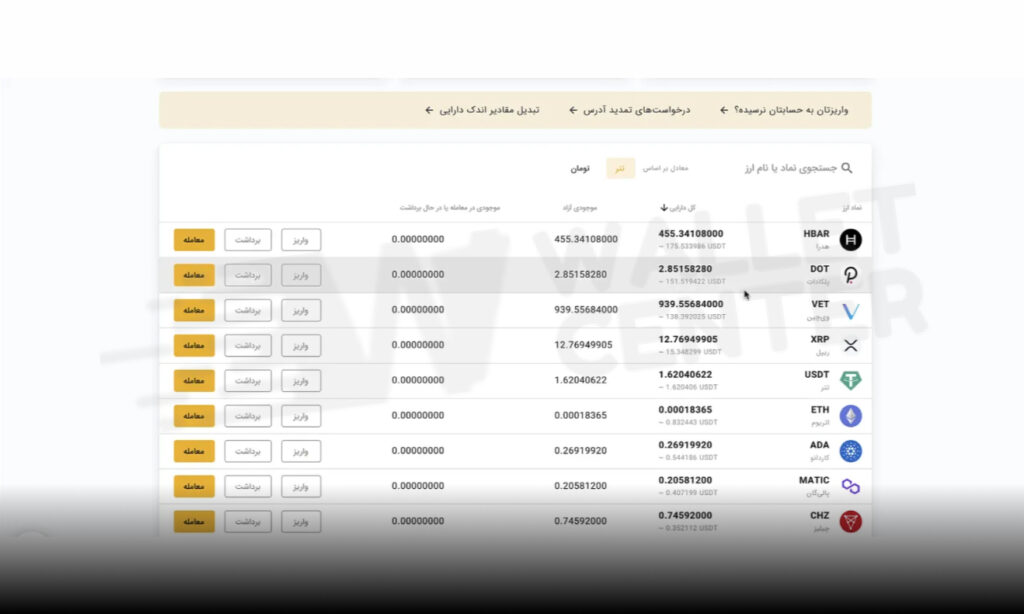Click the 'HBAR' symbol text
This screenshot has height=614, width=1024.
point(816,234)
